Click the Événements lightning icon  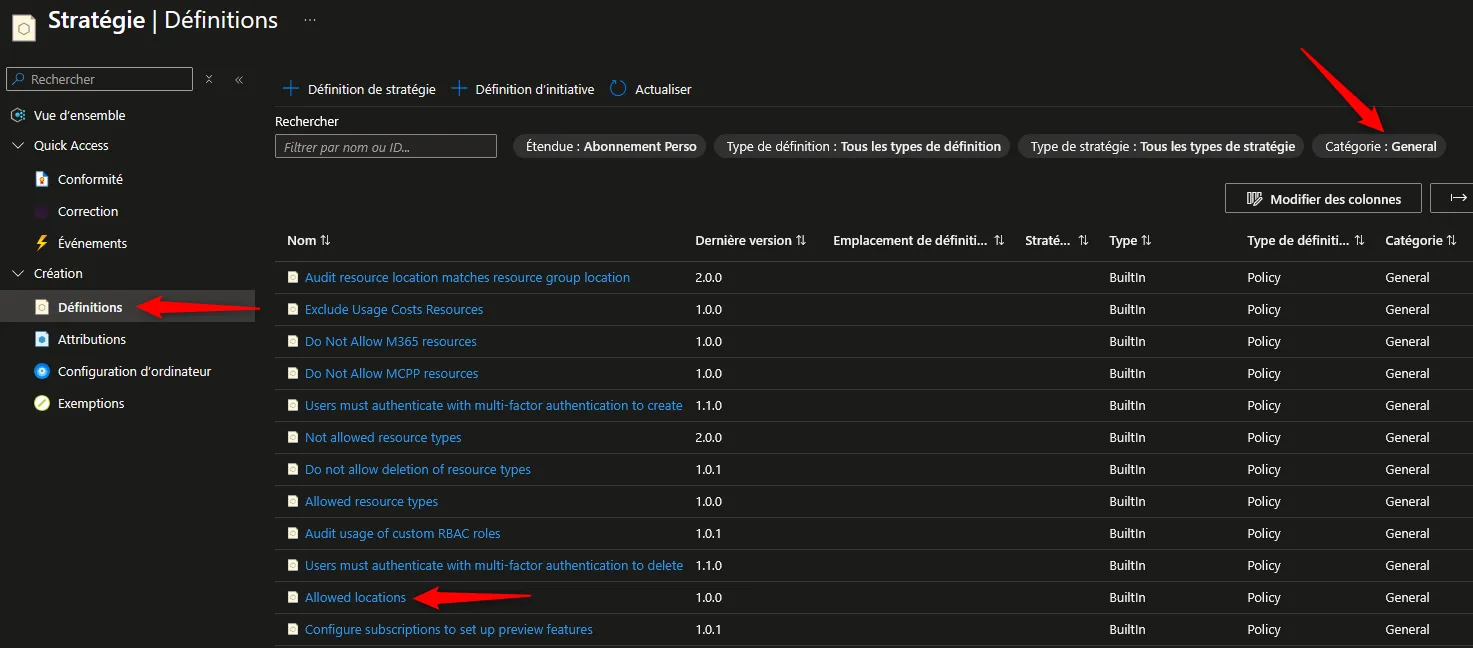[42, 243]
